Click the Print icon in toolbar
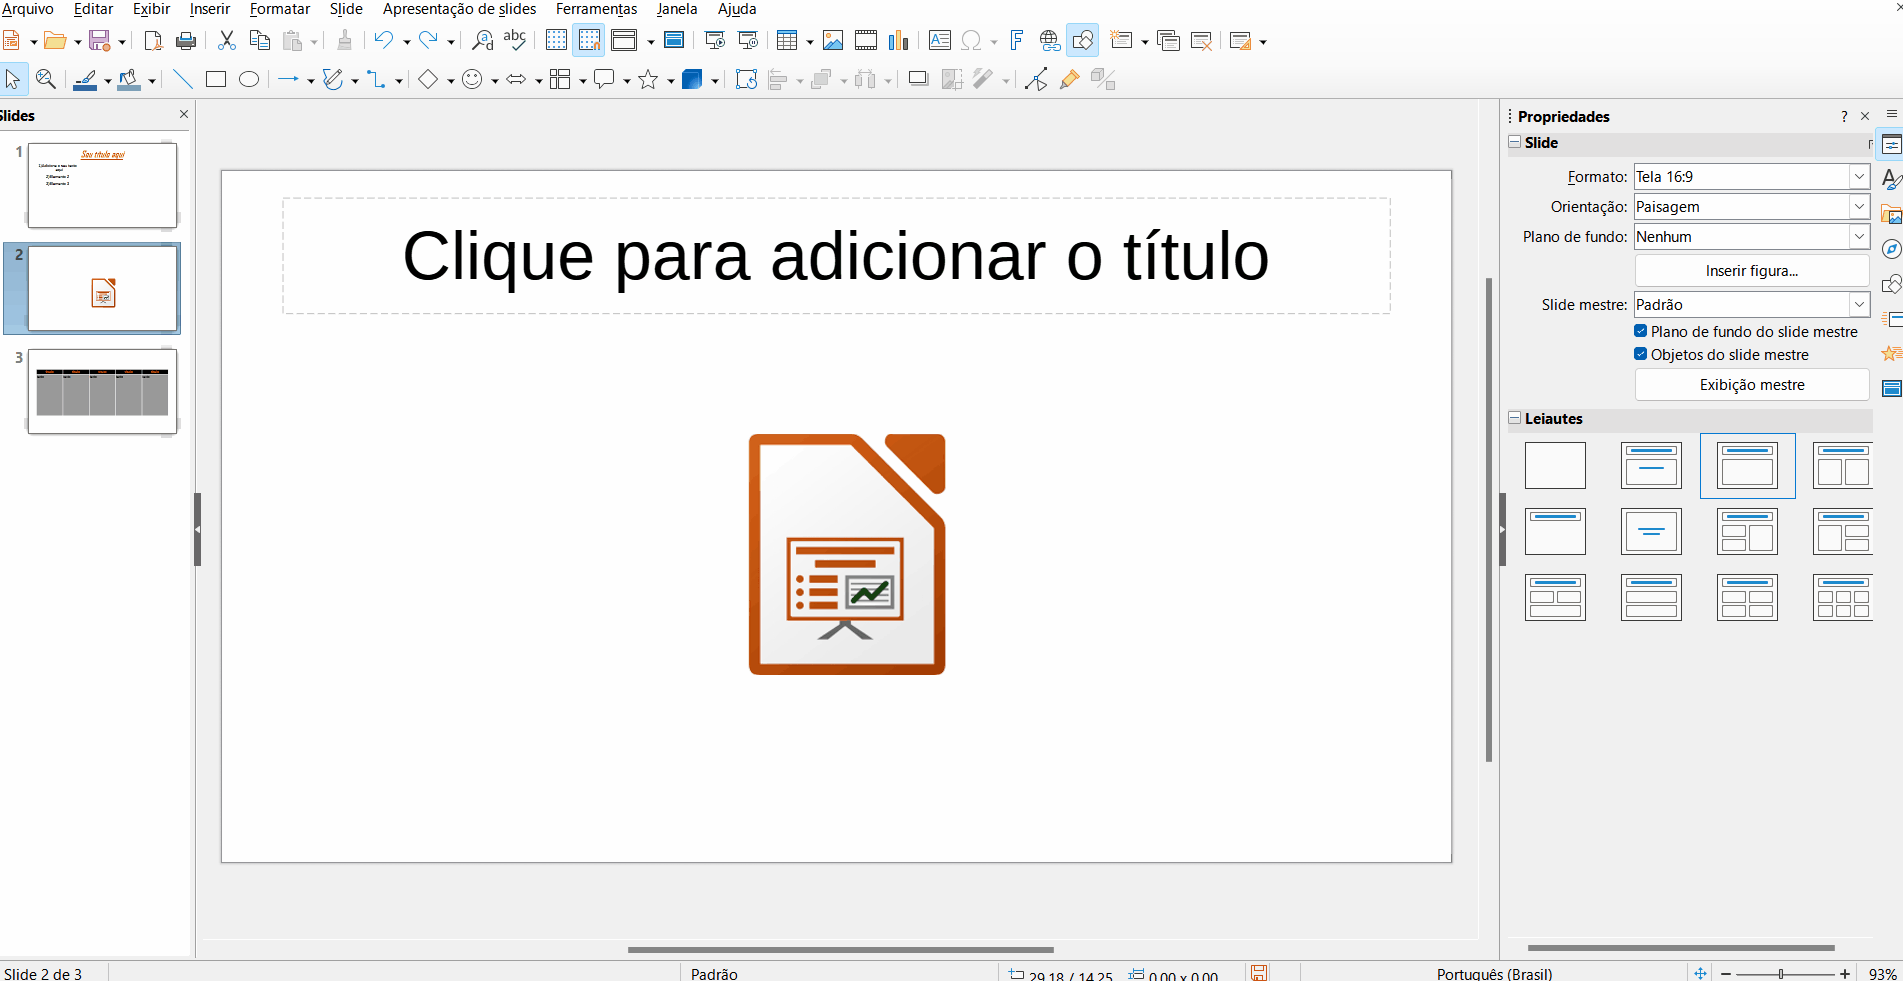 (x=186, y=41)
